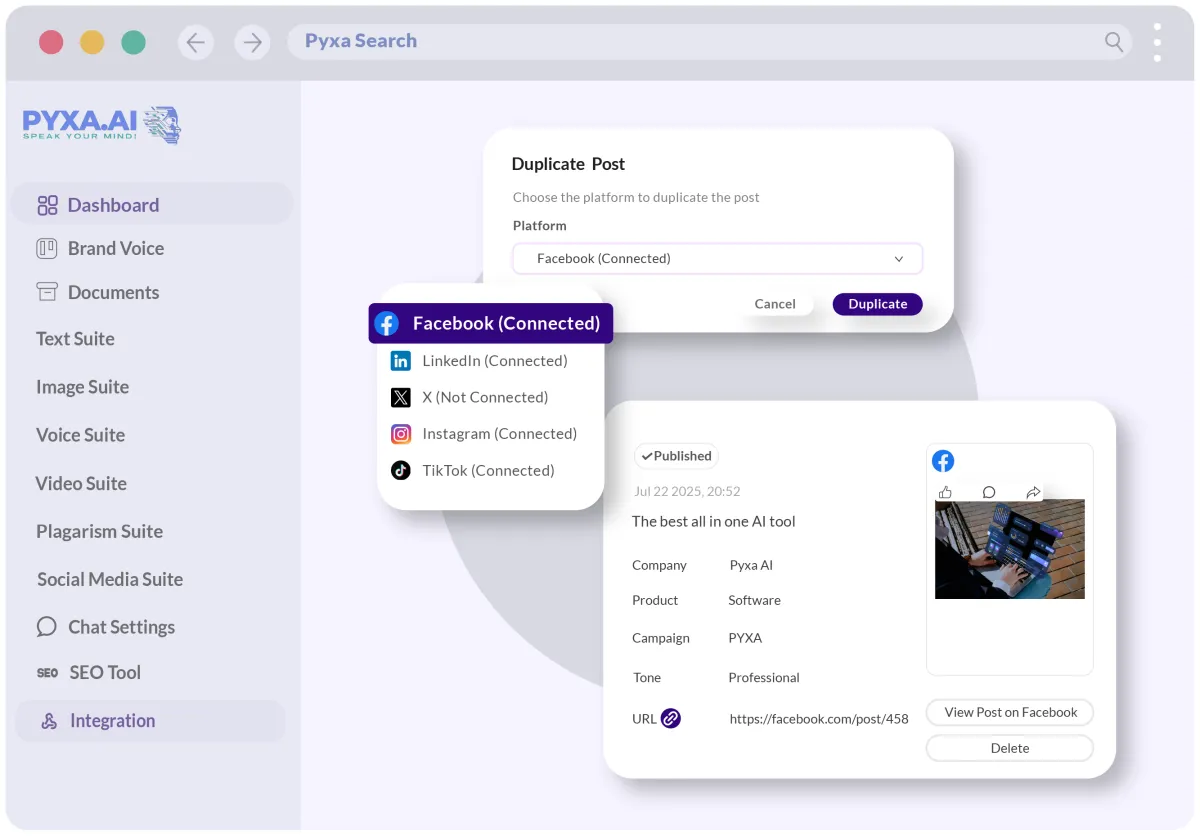The width and height of the screenshot is (1200, 836).
Task: Click the LinkedIn logo icon
Action: (x=401, y=361)
